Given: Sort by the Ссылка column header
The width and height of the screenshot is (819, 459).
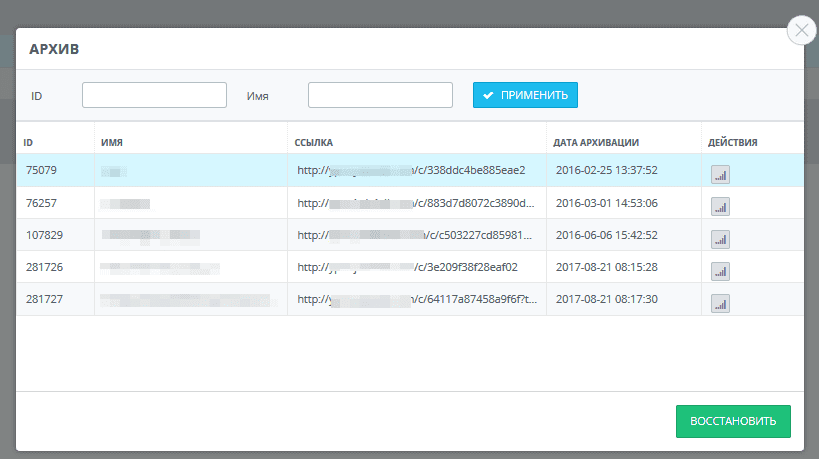Looking at the screenshot, I should [x=313, y=143].
